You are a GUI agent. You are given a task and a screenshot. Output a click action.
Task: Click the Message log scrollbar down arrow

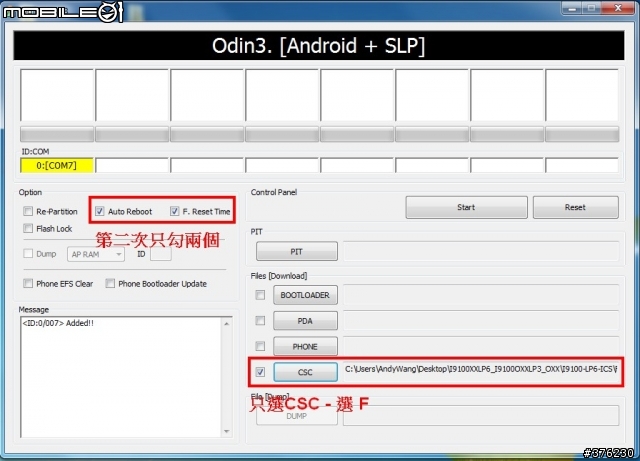[x=227, y=431]
